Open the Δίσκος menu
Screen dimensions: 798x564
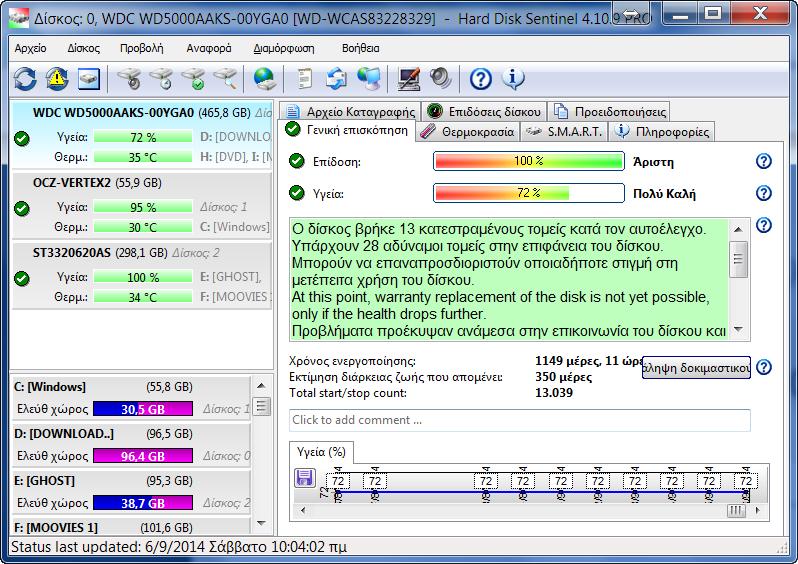[83, 48]
